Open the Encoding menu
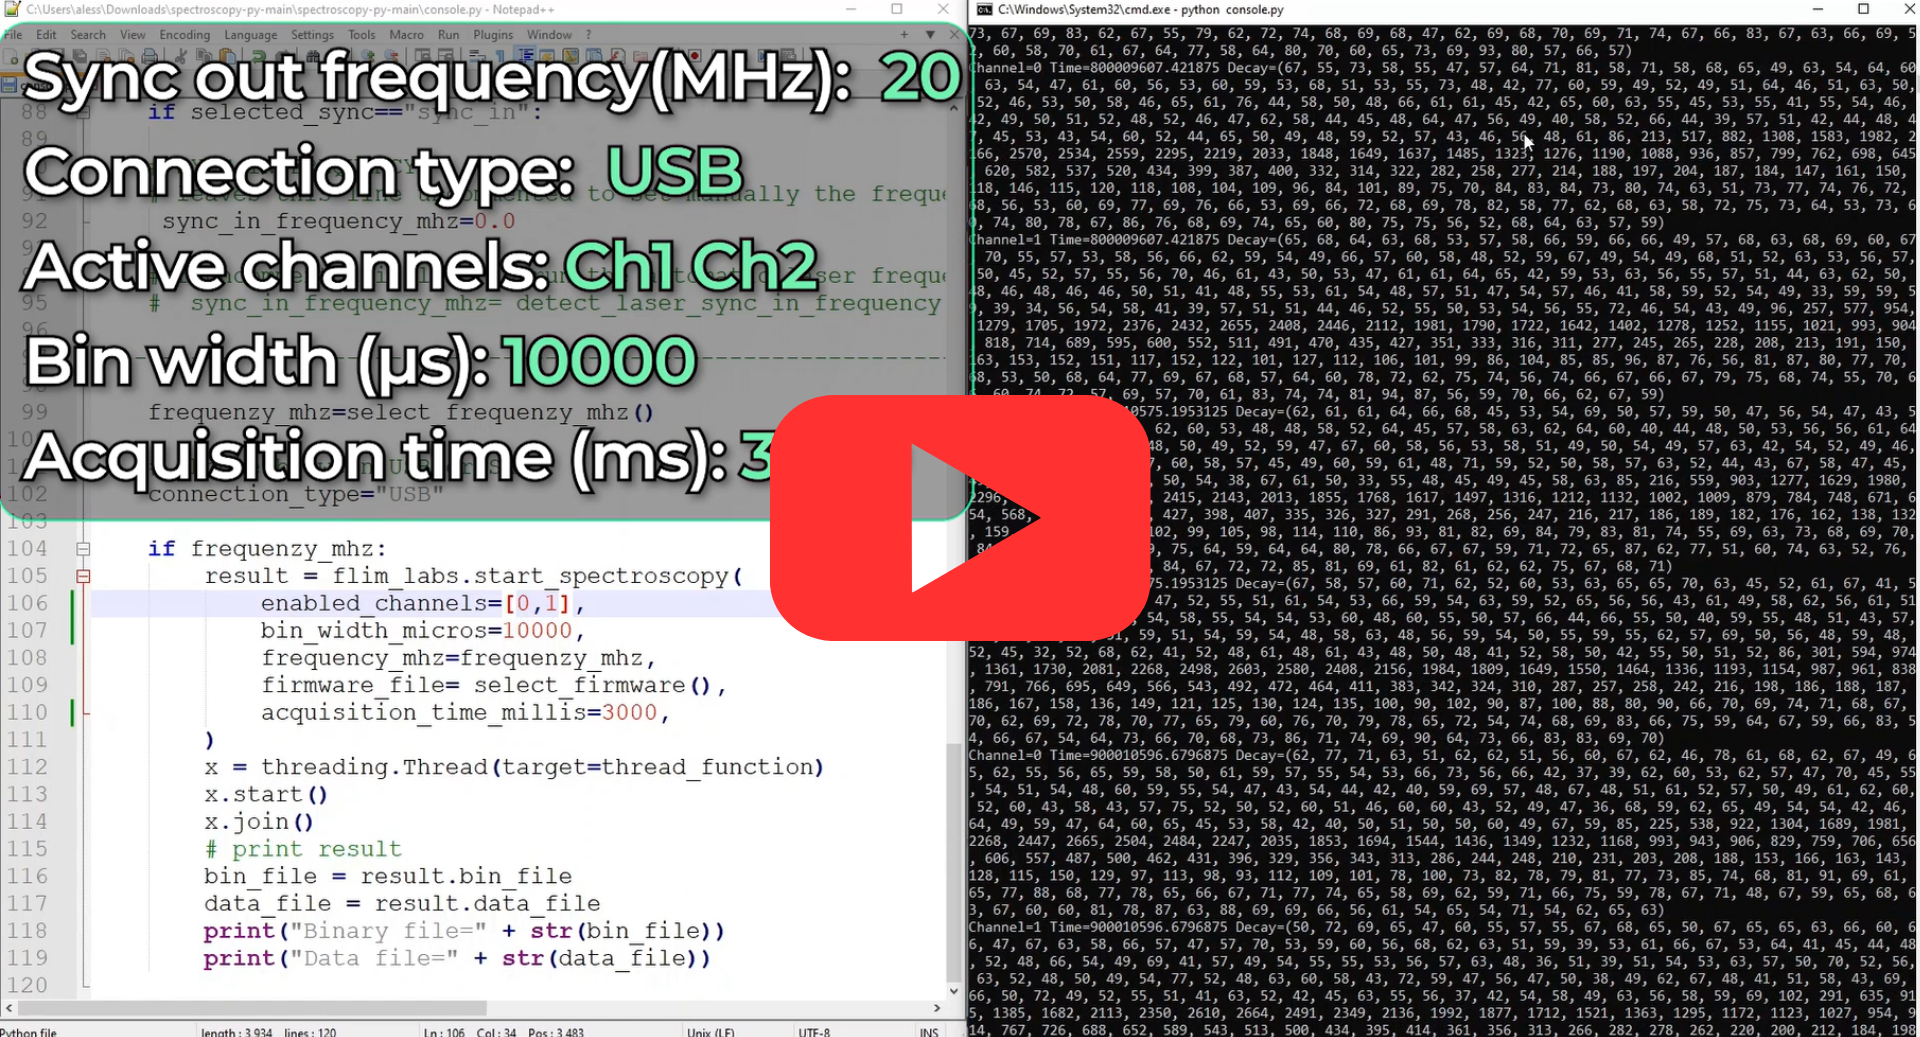 point(185,34)
